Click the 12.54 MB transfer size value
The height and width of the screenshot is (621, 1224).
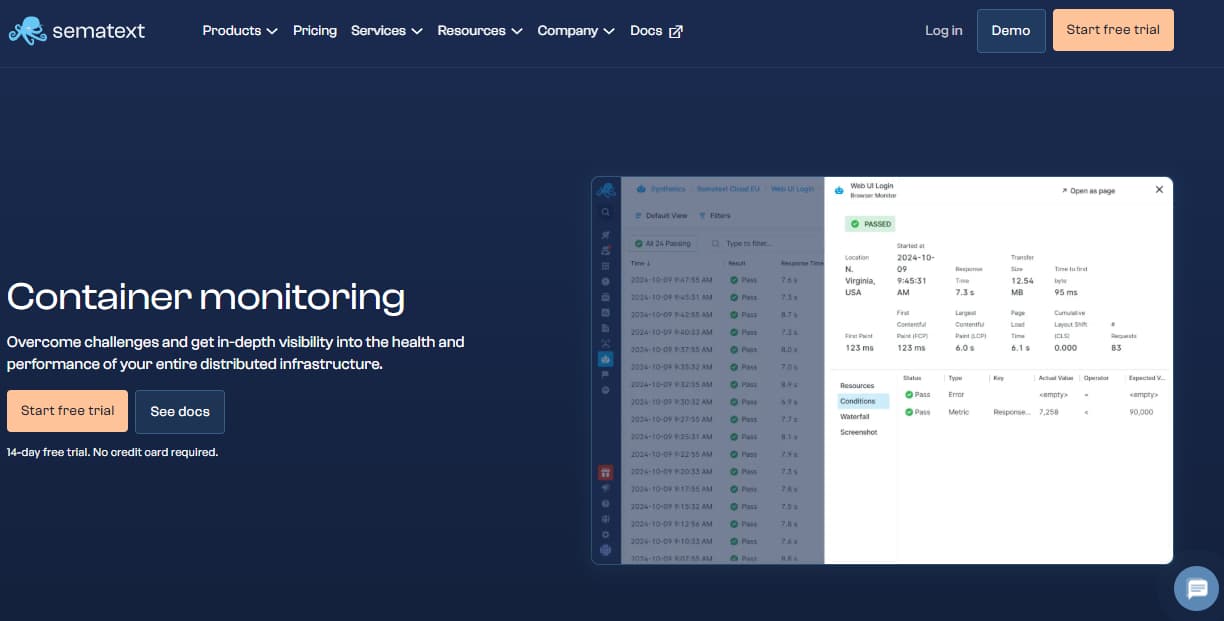1023,287
